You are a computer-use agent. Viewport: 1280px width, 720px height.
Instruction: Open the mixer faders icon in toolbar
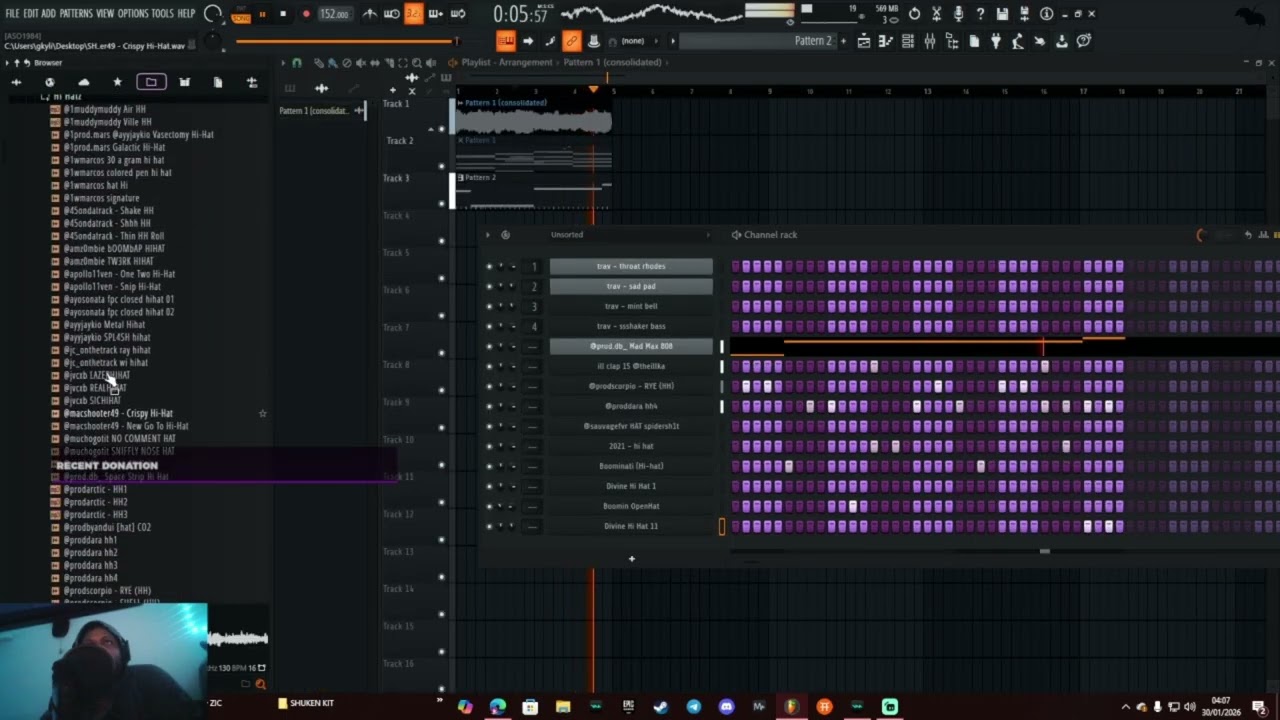(x=929, y=41)
